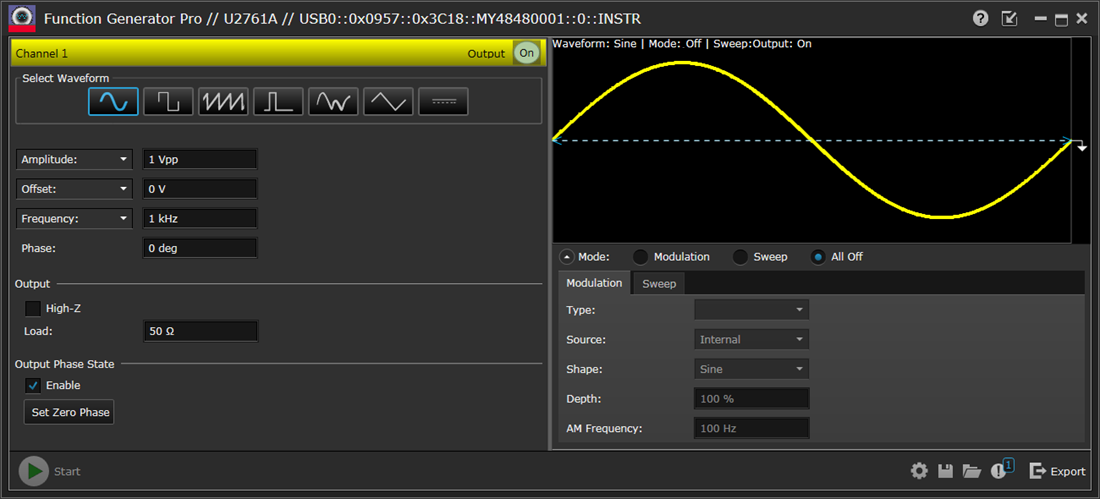Open the modulation Type dropdown
The width and height of the screenshot is (1100, 499).
751,310
